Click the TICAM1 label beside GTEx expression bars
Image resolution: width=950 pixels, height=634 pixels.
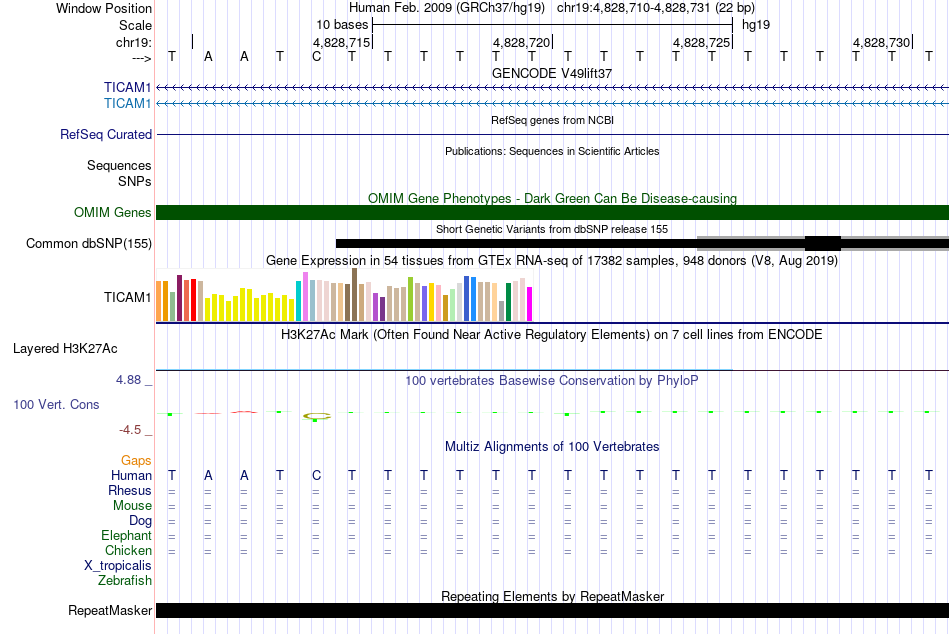click(127, 297)
